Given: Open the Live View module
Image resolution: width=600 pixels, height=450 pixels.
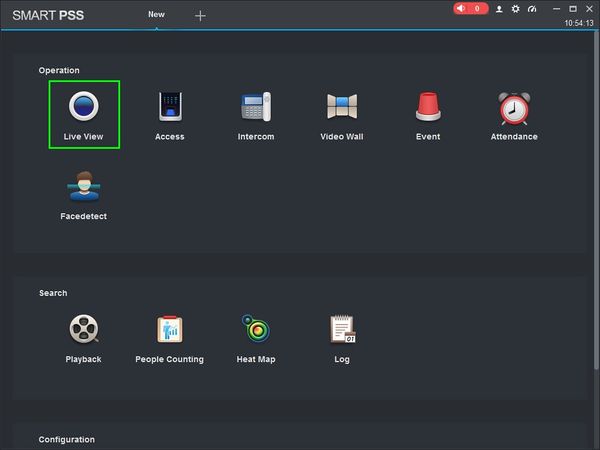Looking at the screenshot, I should point(84,114).
